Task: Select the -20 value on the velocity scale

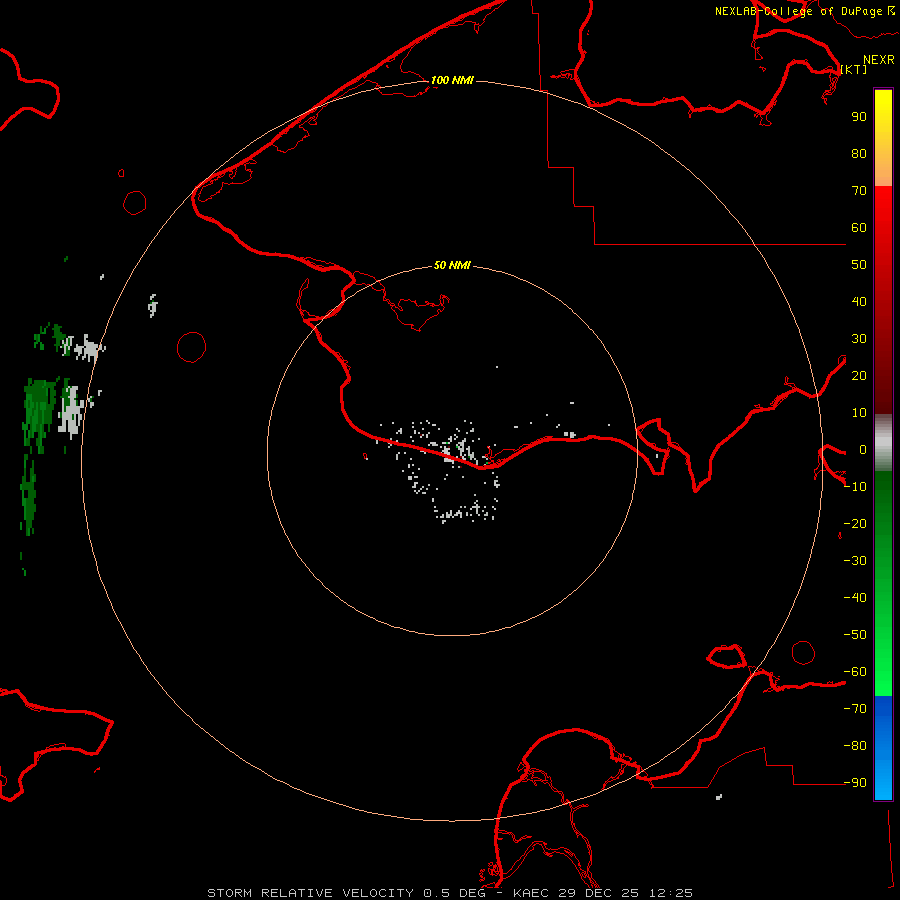Action: 855,524
